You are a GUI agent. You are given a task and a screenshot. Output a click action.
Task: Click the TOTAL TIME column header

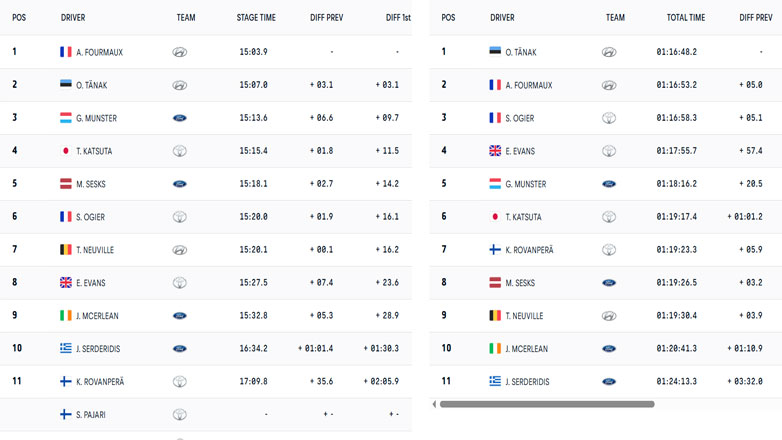[686, 18]
